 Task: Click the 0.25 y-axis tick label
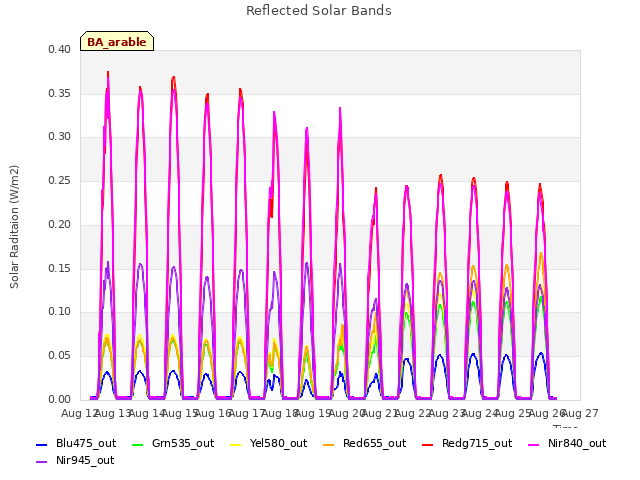60,180
